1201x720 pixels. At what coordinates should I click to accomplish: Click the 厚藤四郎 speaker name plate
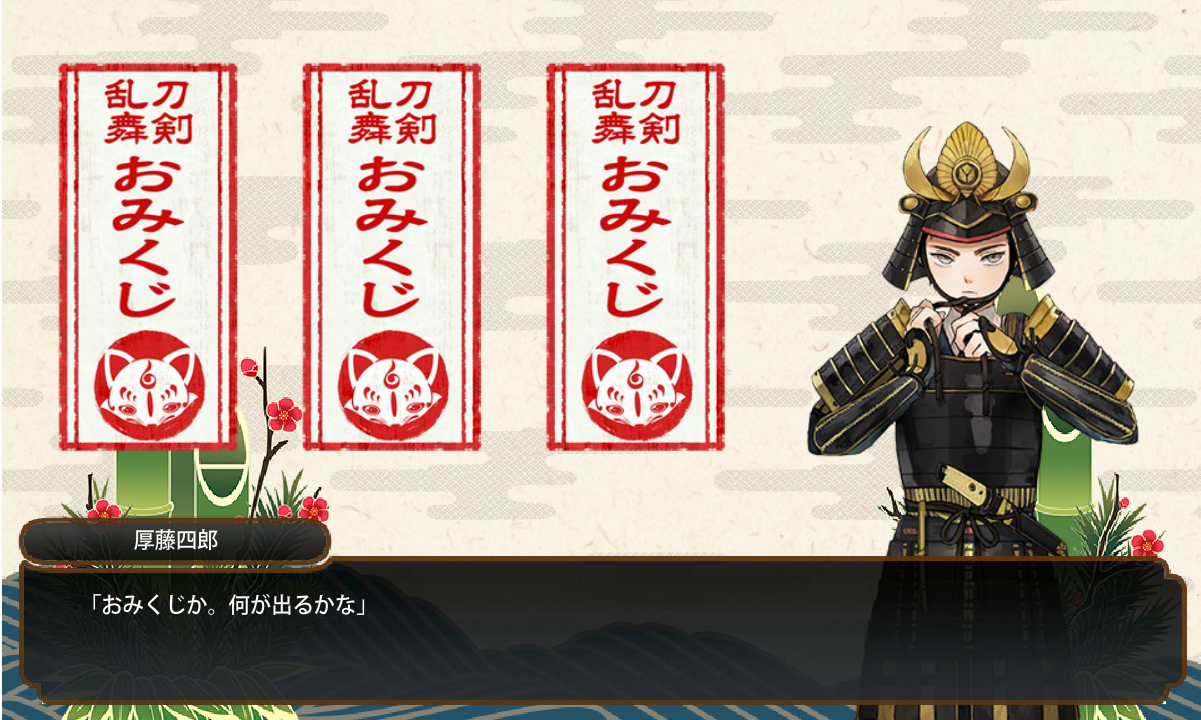[x=175, y=542]
